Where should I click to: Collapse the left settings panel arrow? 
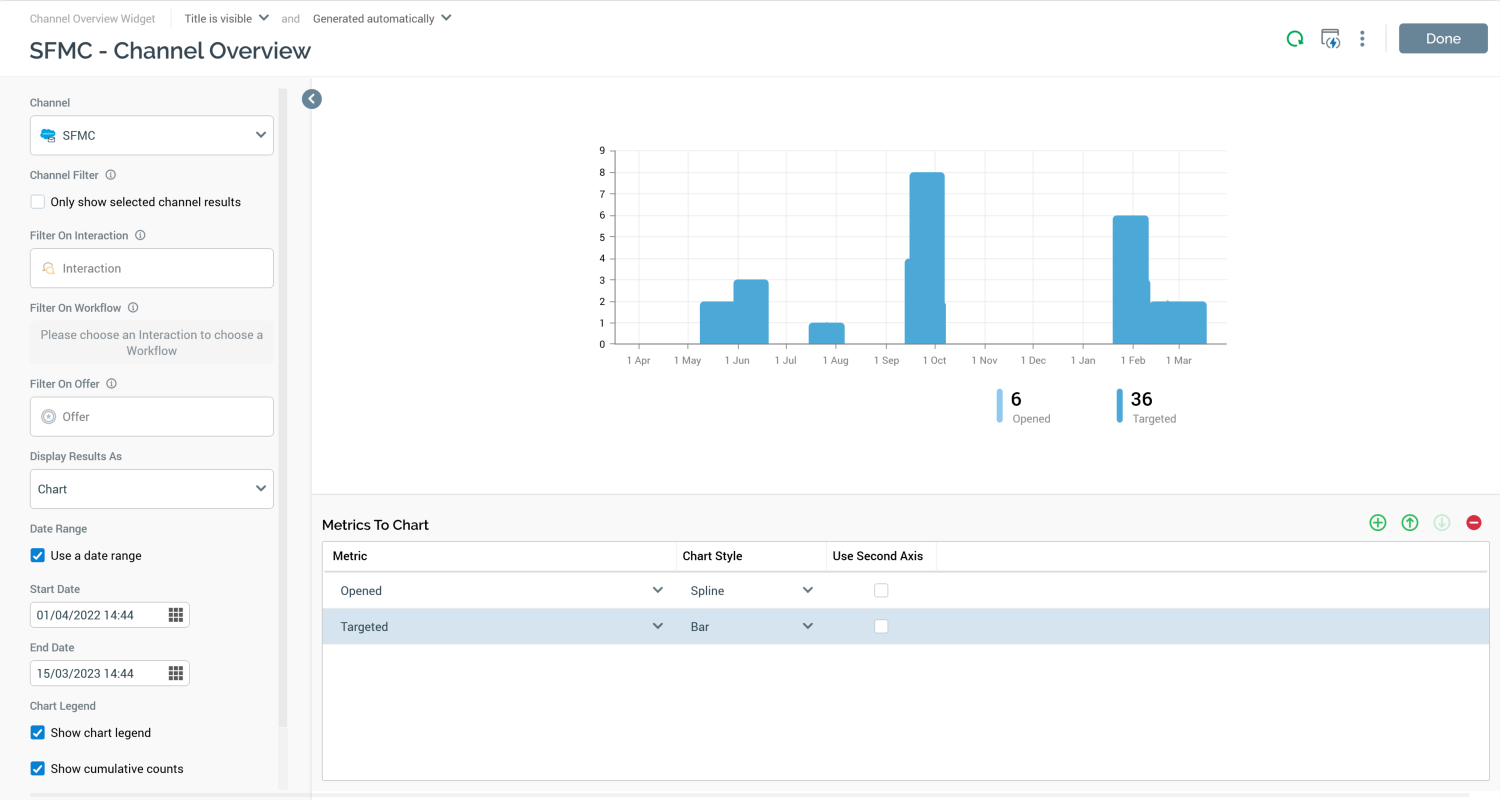pyautogui.click(x=312, y=99)
